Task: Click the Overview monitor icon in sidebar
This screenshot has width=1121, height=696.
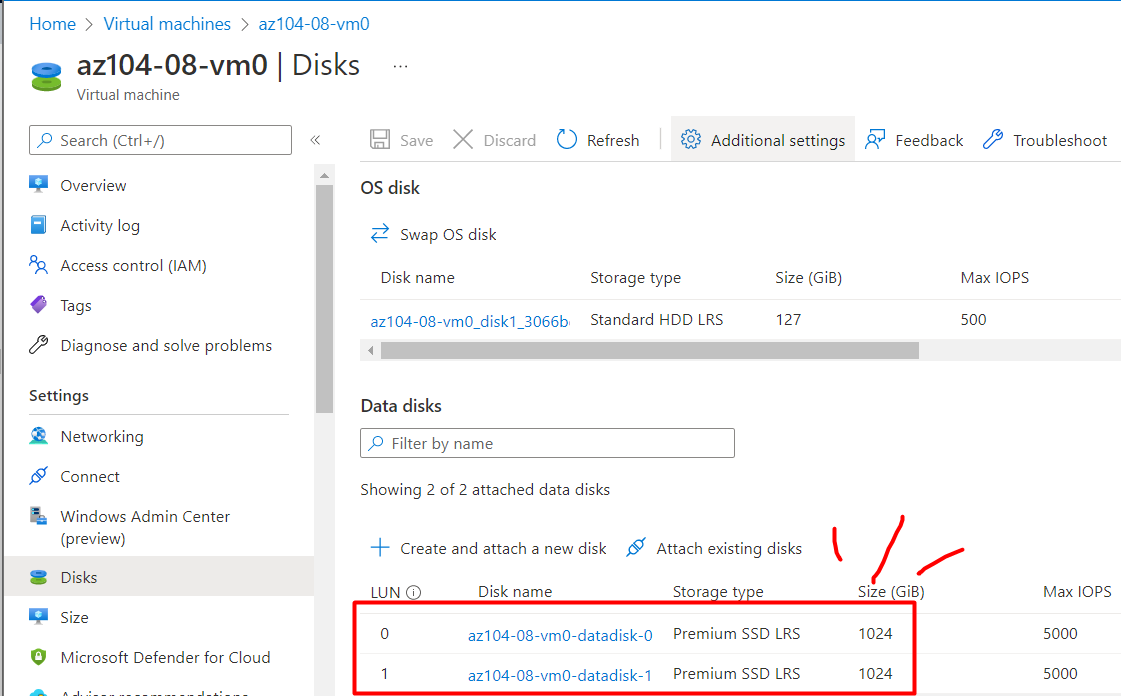Action: (39, 184)
